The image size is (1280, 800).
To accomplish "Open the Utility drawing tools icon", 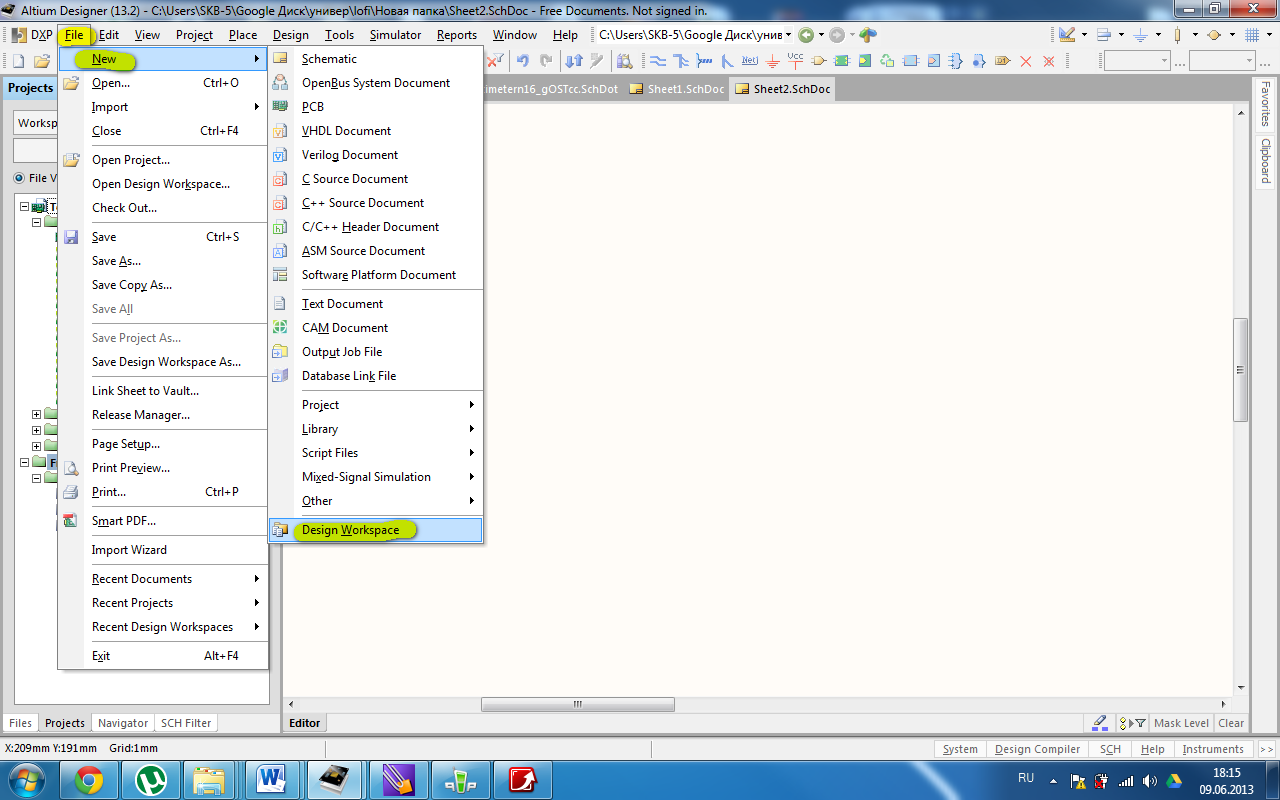I will coord(1066,34).
